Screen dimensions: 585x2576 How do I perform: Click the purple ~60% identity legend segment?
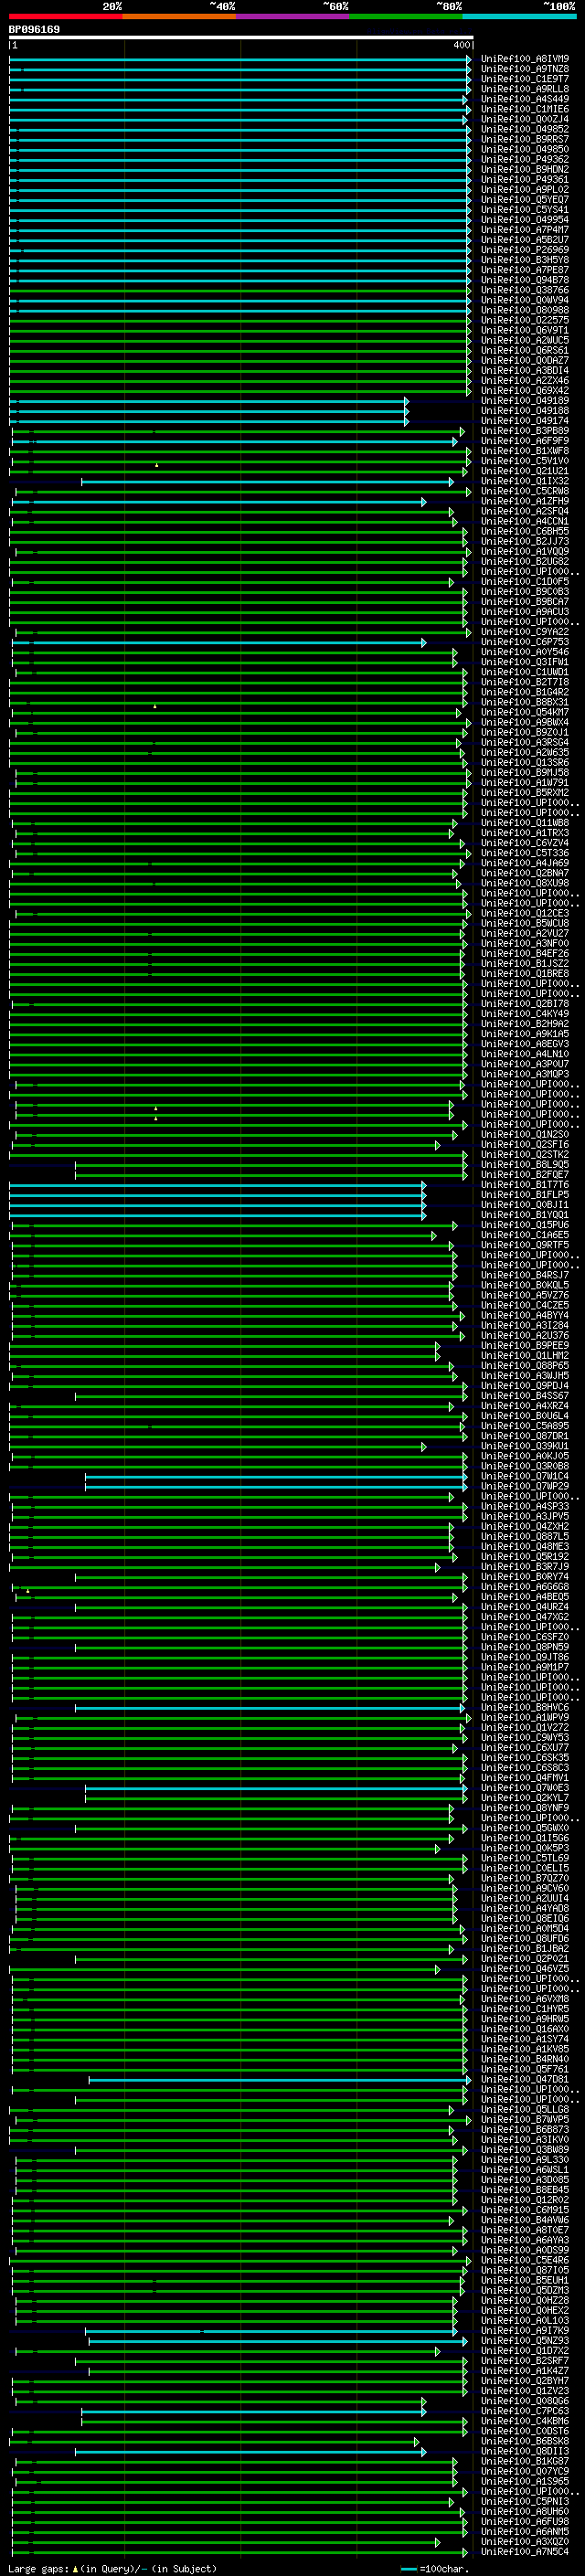(x=293, y=17)
